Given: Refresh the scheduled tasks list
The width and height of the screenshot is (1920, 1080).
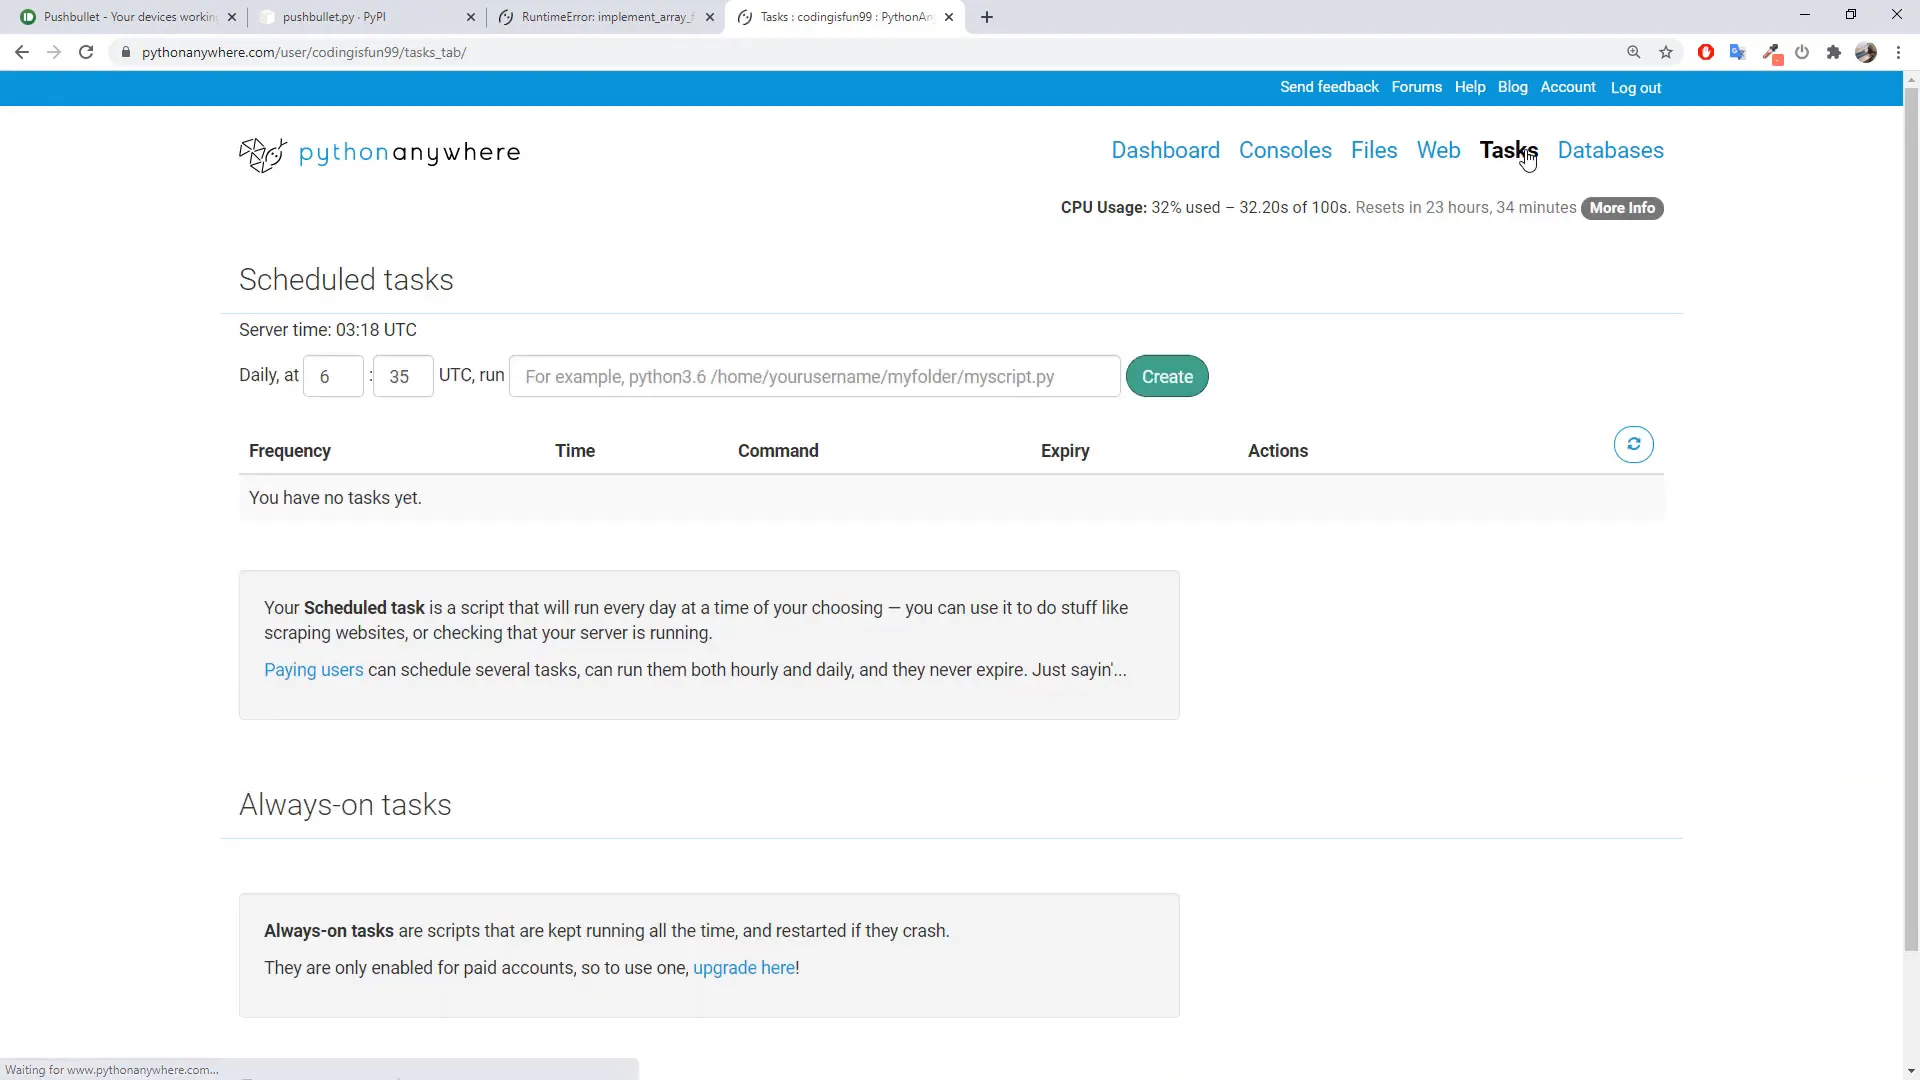Looking at the screenshot, I should 1633,444.
